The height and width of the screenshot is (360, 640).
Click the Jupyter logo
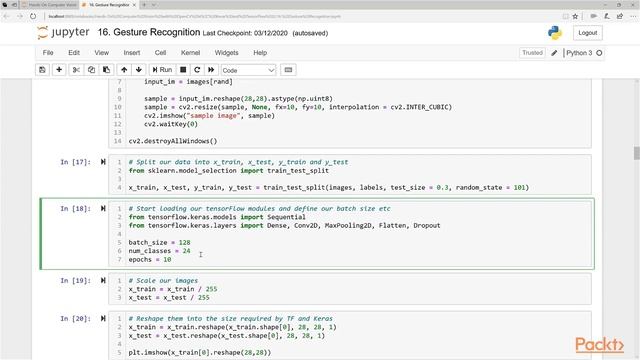(x=63, y=33)
